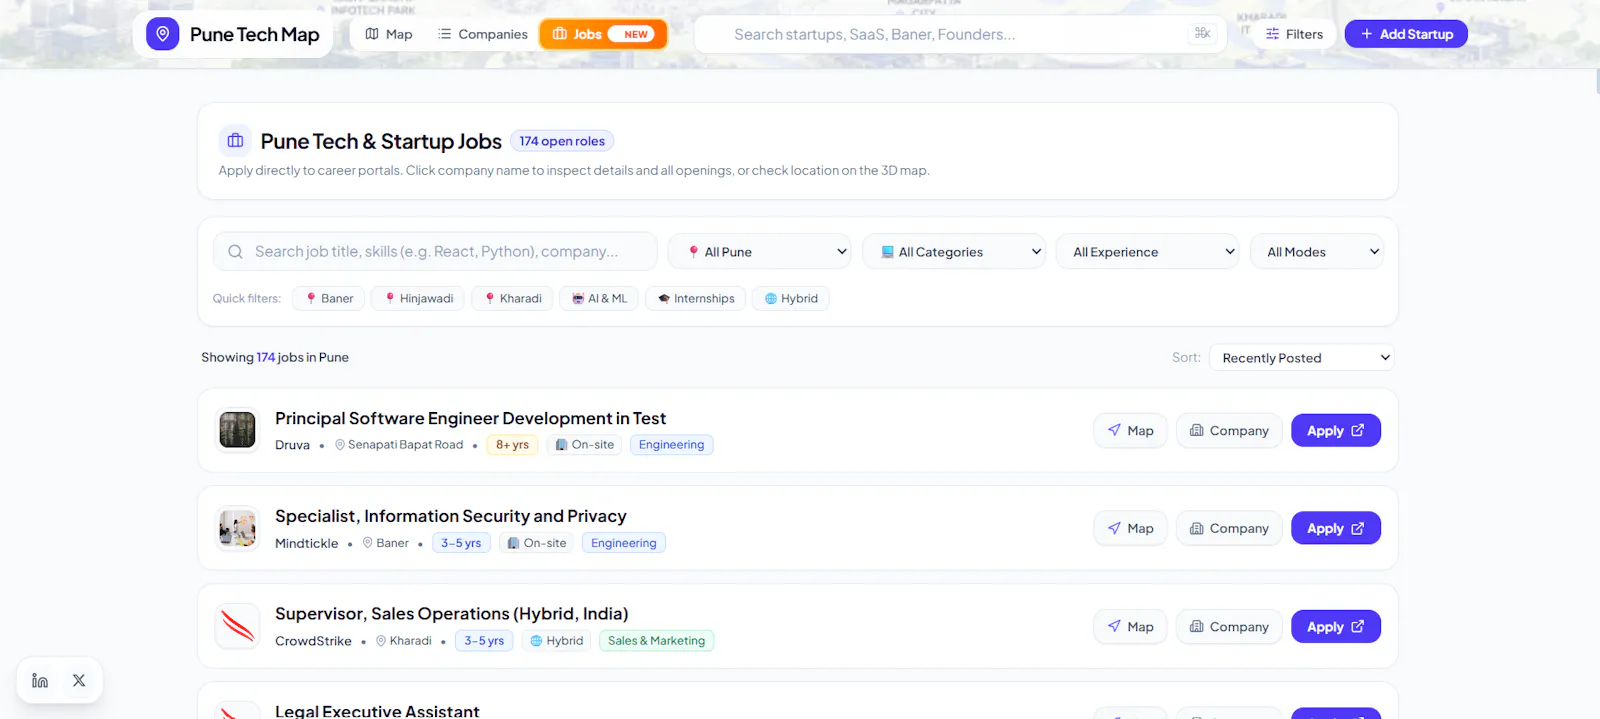Show the Druva job on the Map

tap(1130, 431)
